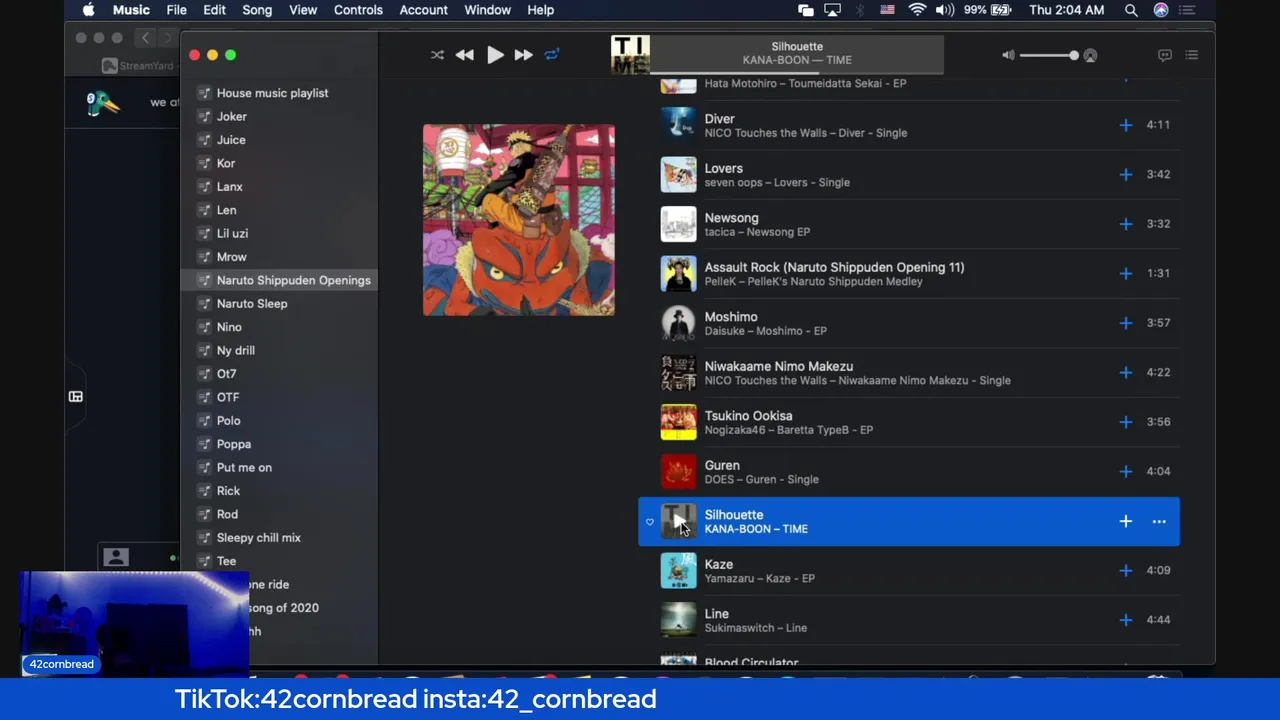Go back in background browser window
The image size is (1280, 720).
click(x=145, y=38)
